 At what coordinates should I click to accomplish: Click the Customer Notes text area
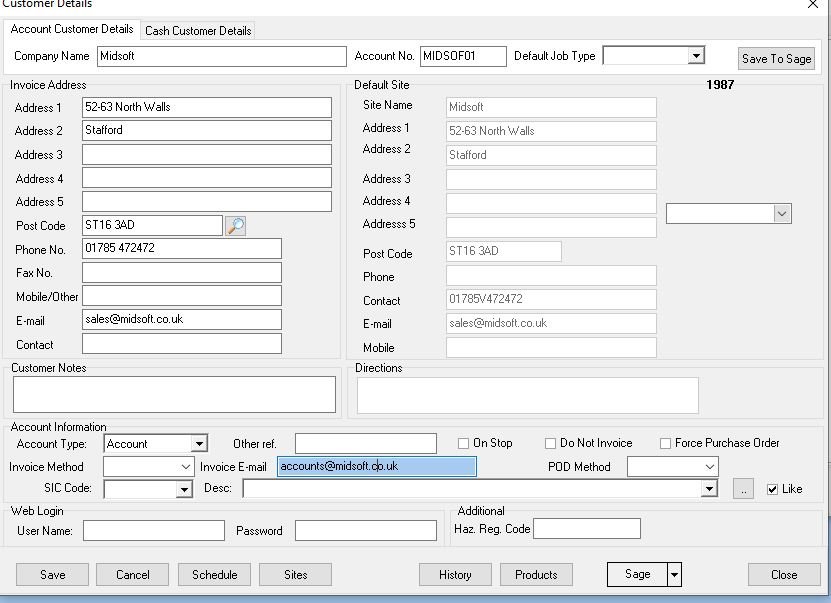point(174,395)
